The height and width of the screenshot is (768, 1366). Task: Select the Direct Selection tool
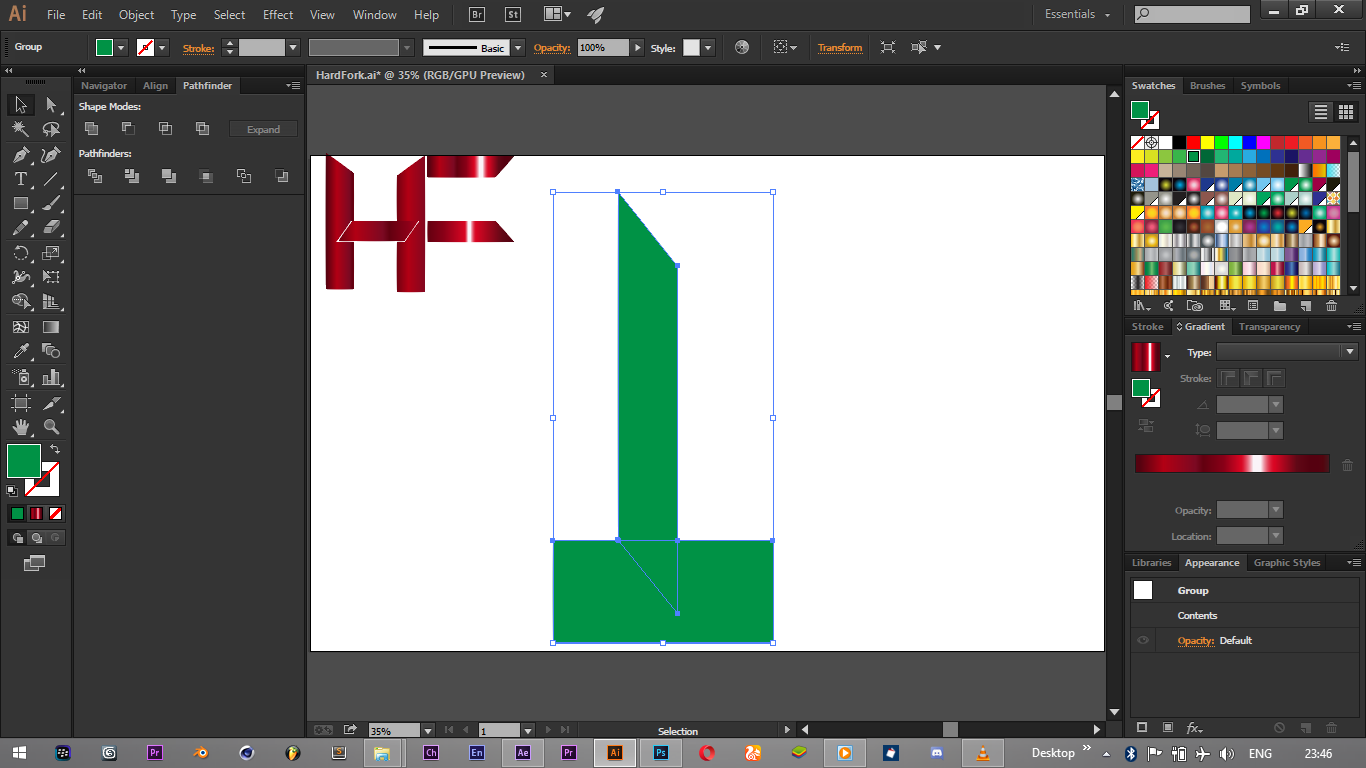51,105
